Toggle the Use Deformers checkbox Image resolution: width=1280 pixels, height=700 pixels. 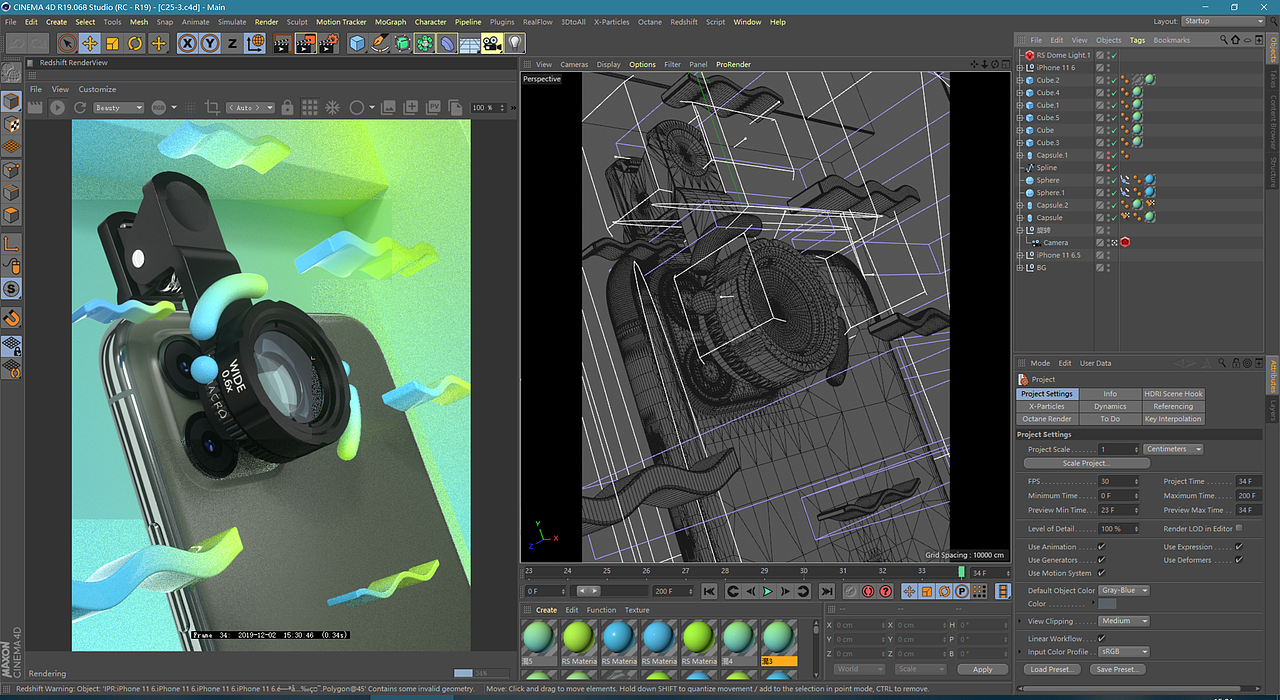point(1239,560)
